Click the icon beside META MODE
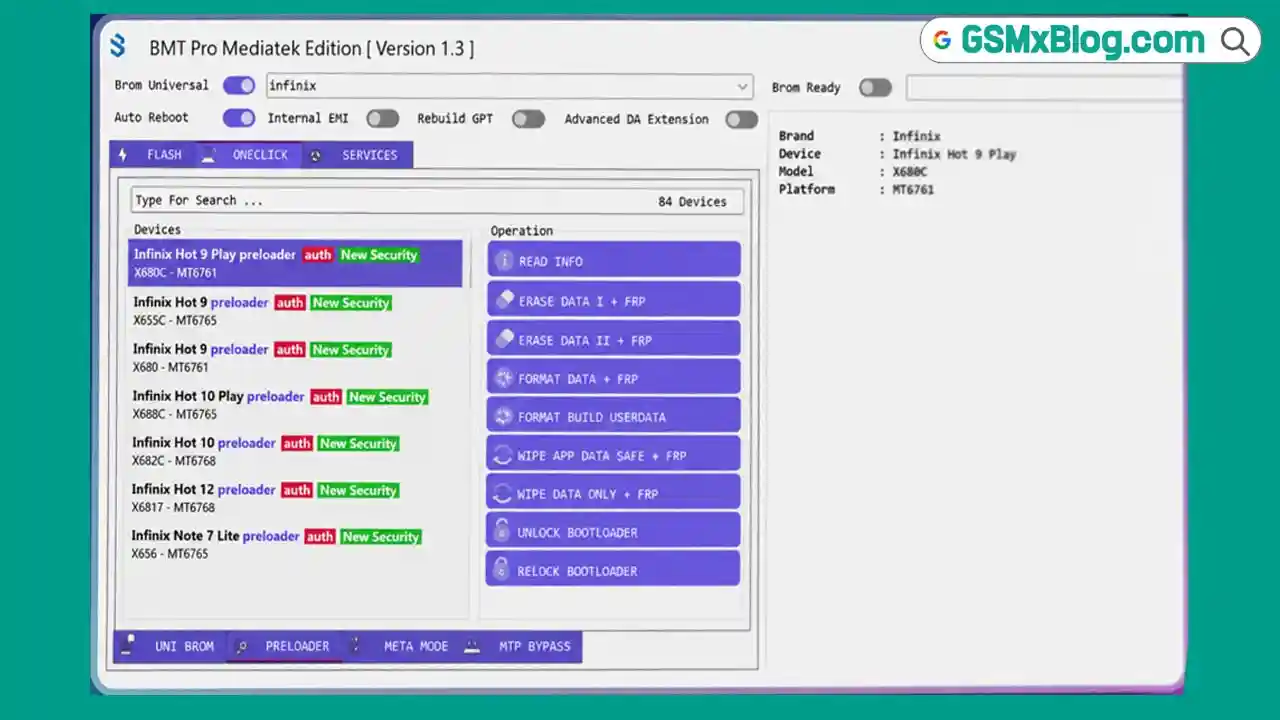The height and width of the screenshot is (720, 1280). click(x=355, y=646)
